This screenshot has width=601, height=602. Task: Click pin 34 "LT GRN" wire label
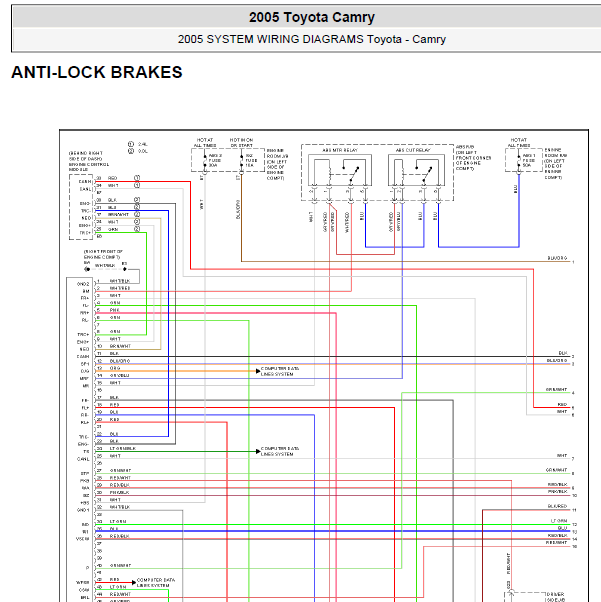[x=118, y=521]
